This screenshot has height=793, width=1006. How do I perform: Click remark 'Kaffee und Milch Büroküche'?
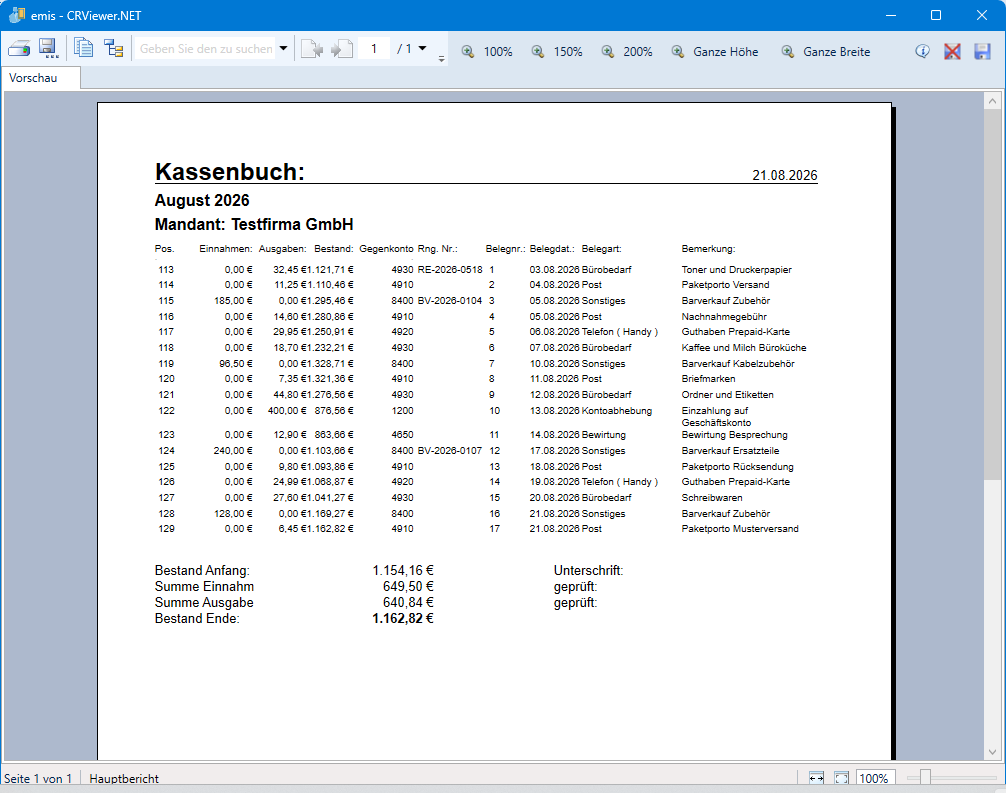[744, 347]
